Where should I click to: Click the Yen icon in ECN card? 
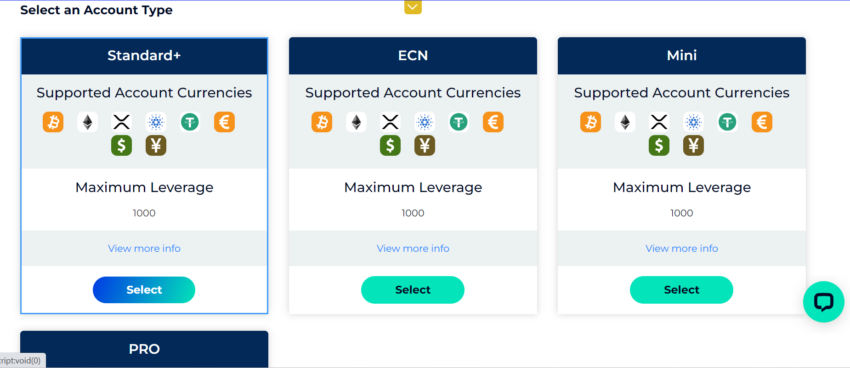point(424,145)
